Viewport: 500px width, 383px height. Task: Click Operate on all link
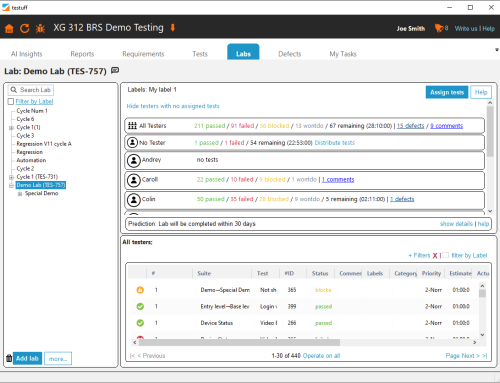321,356
